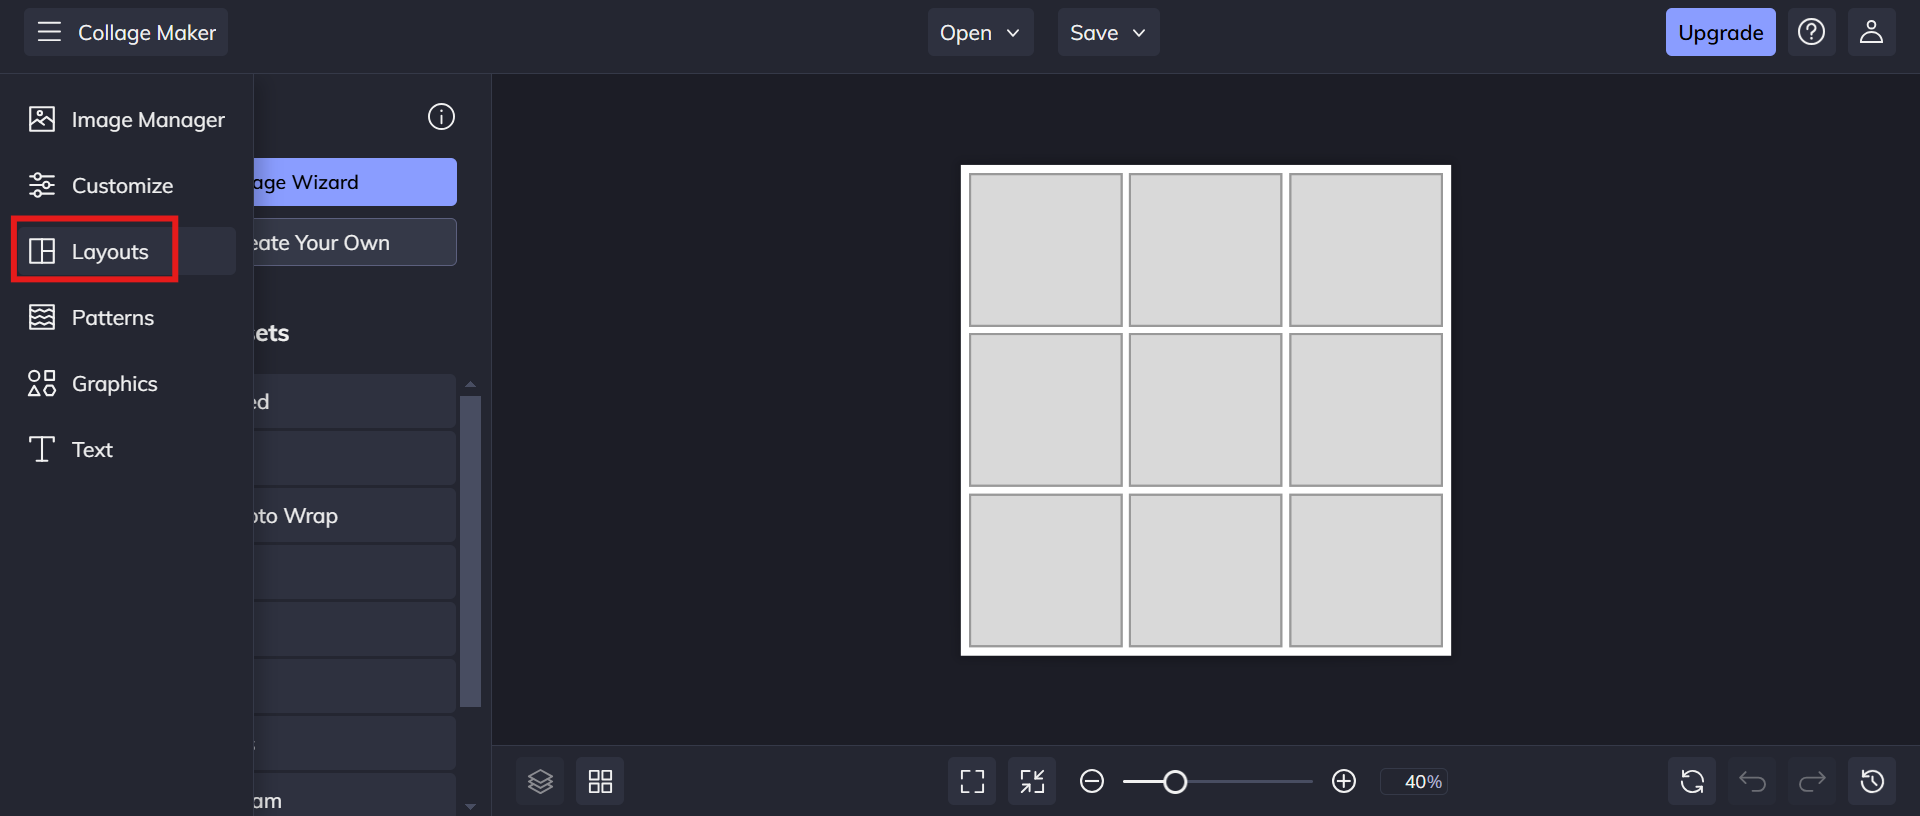Select the center collage cell
The height and width of the screenshot is (816, 1920).
tap(1206, 410)
